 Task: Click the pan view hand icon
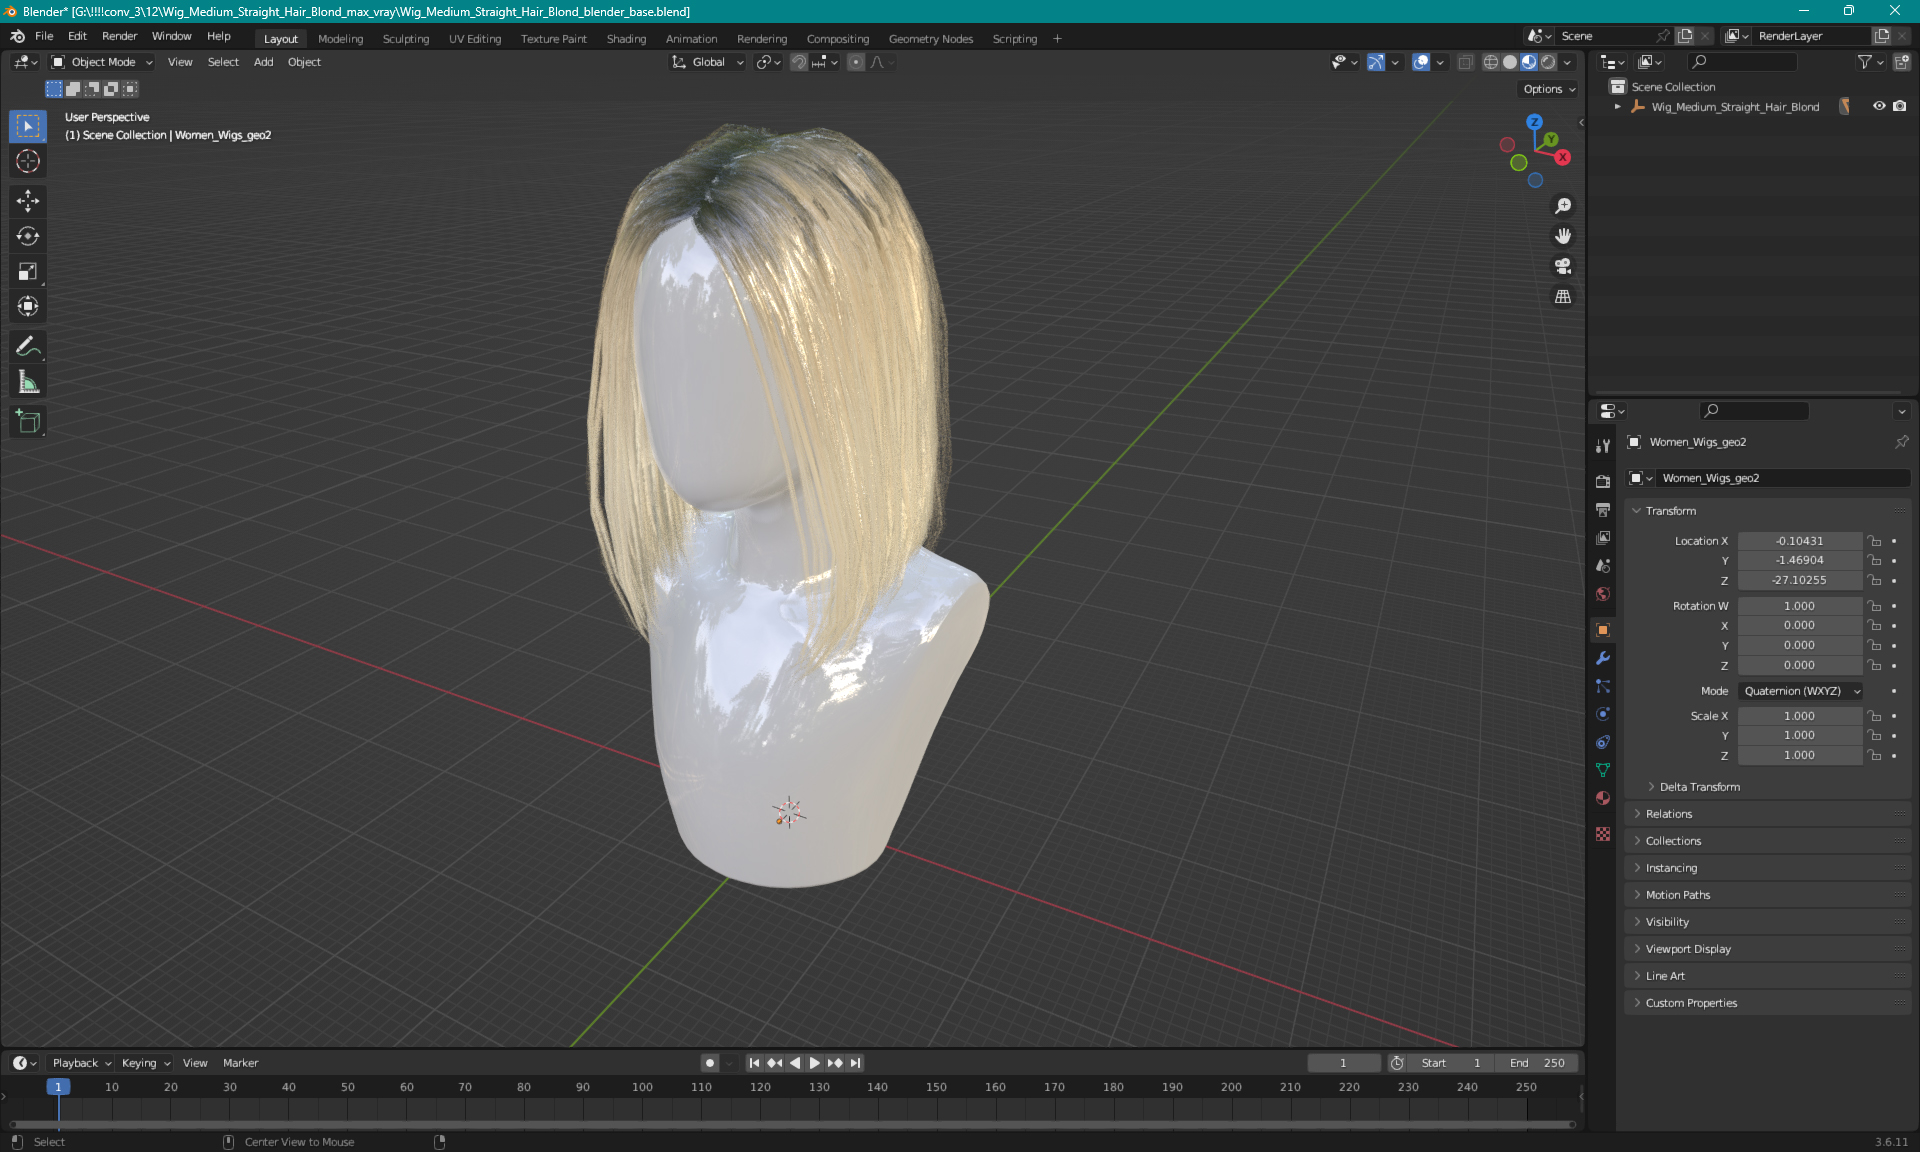tap(1563, 236)
